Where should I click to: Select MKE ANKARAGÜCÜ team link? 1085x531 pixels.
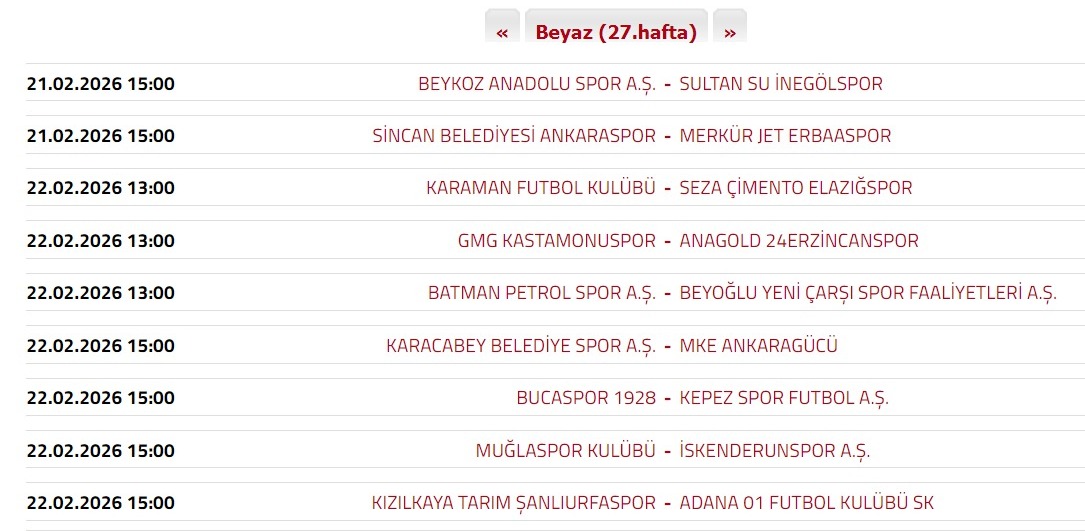(x=759, y=346)
